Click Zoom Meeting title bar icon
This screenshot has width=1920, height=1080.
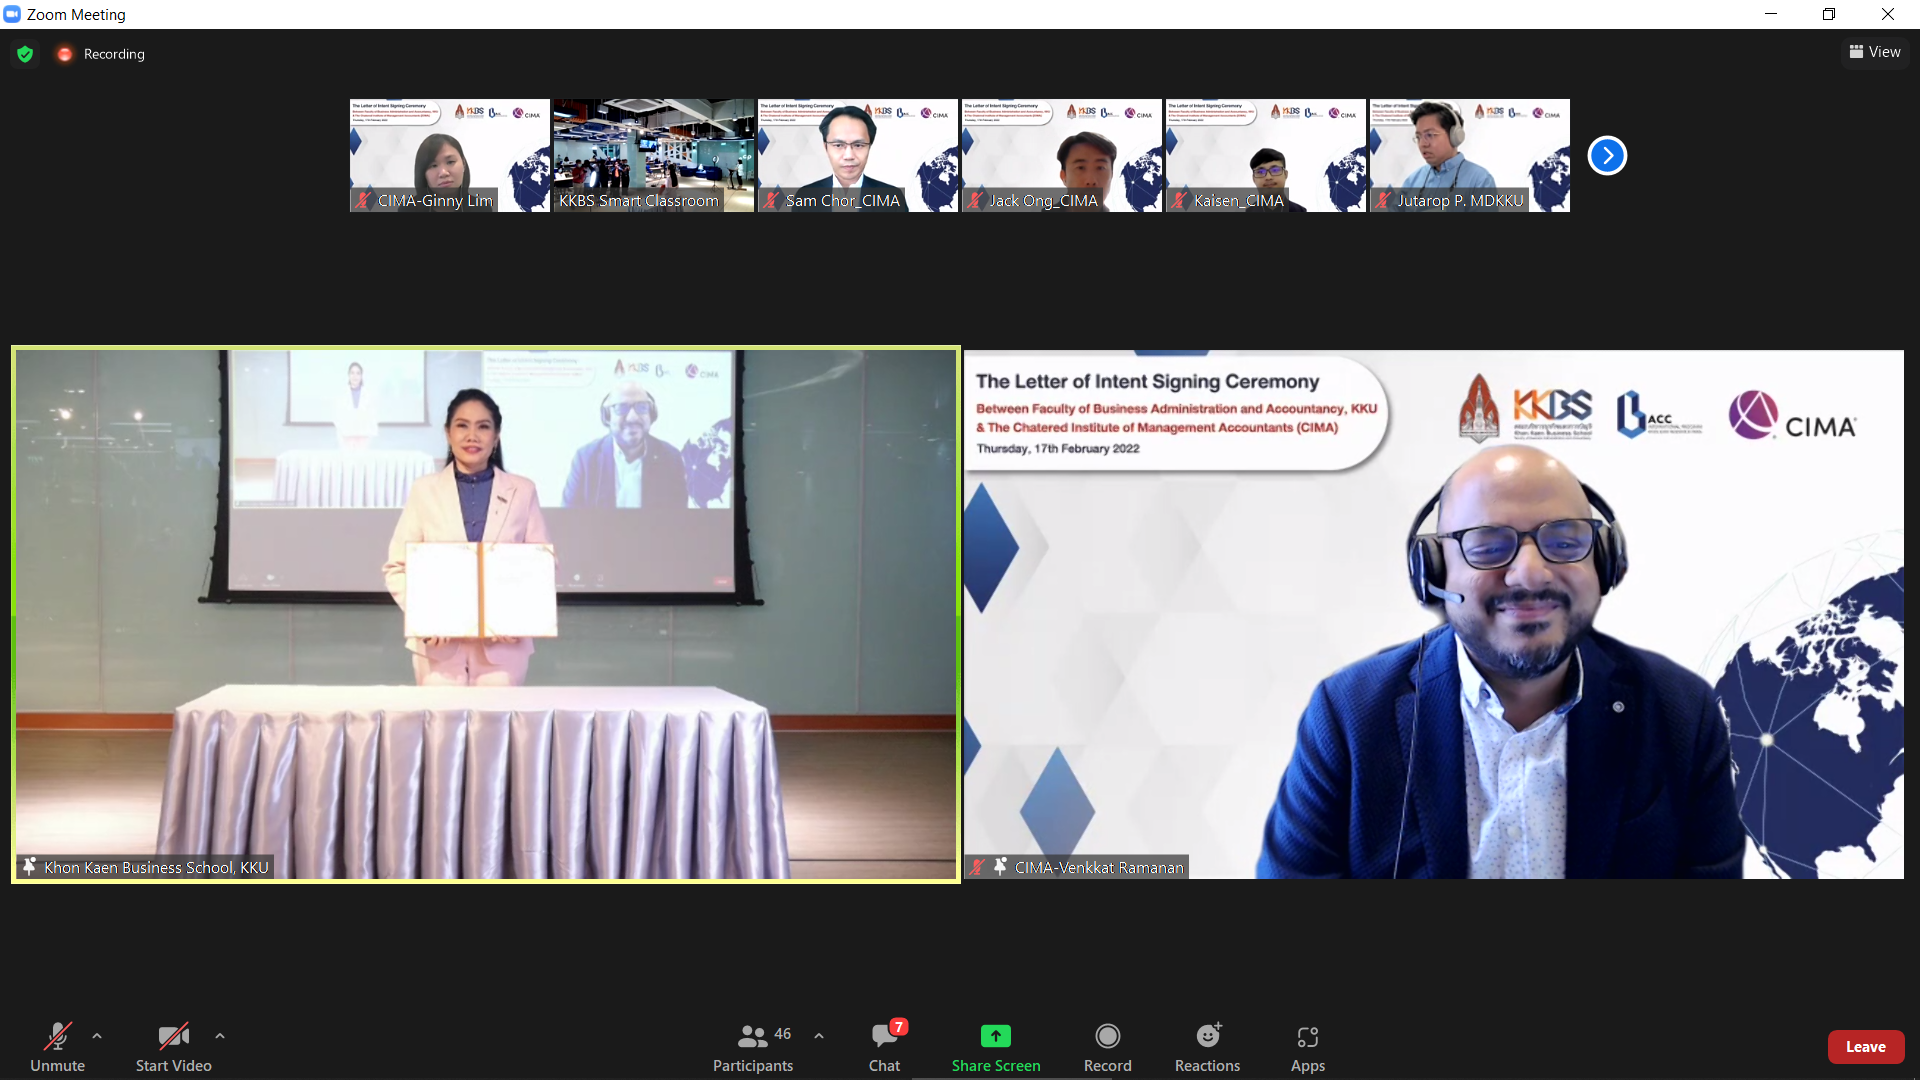click(x=12, y=14)
